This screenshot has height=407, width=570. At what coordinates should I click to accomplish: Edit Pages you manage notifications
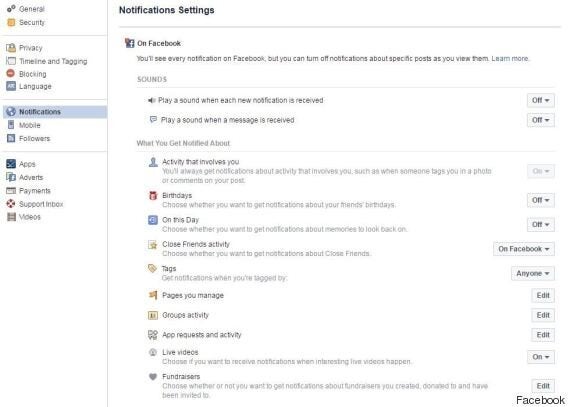click(x=543, y=295)
